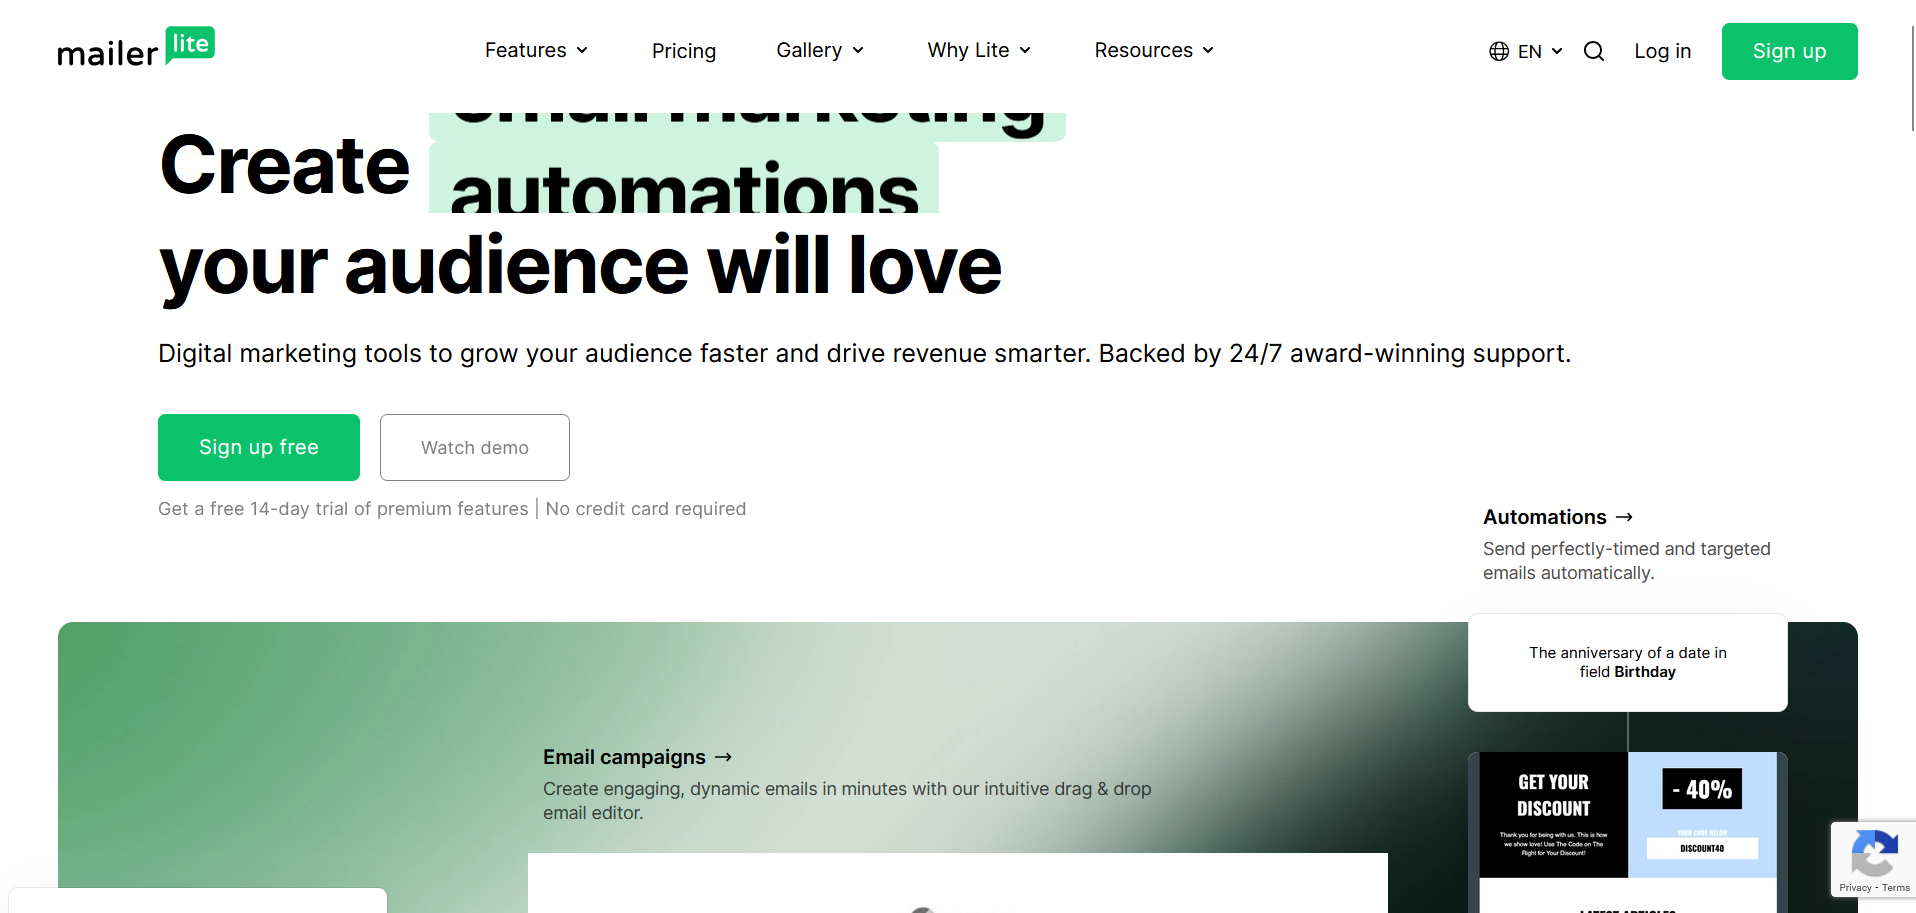Expand the Features menu chevron

pyautogui.click(x=582, y=50)
